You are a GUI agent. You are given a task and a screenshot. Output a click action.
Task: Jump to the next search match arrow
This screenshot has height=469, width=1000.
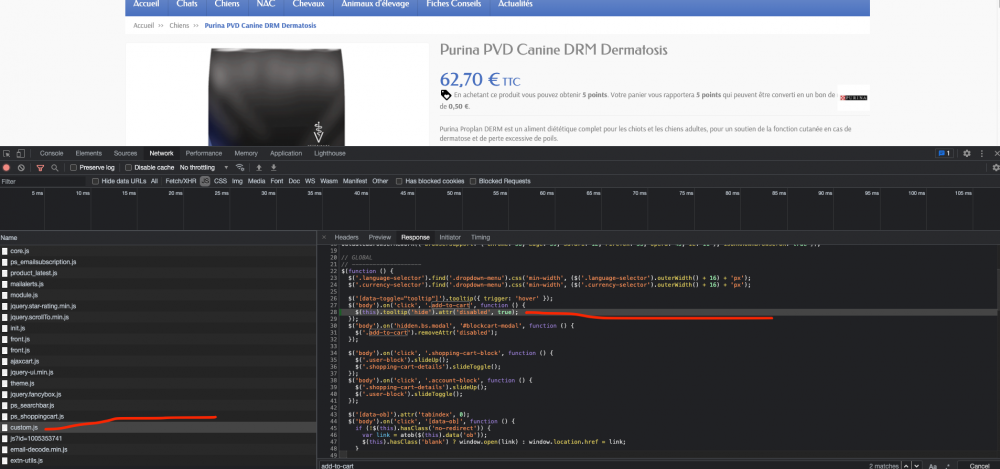916,465
